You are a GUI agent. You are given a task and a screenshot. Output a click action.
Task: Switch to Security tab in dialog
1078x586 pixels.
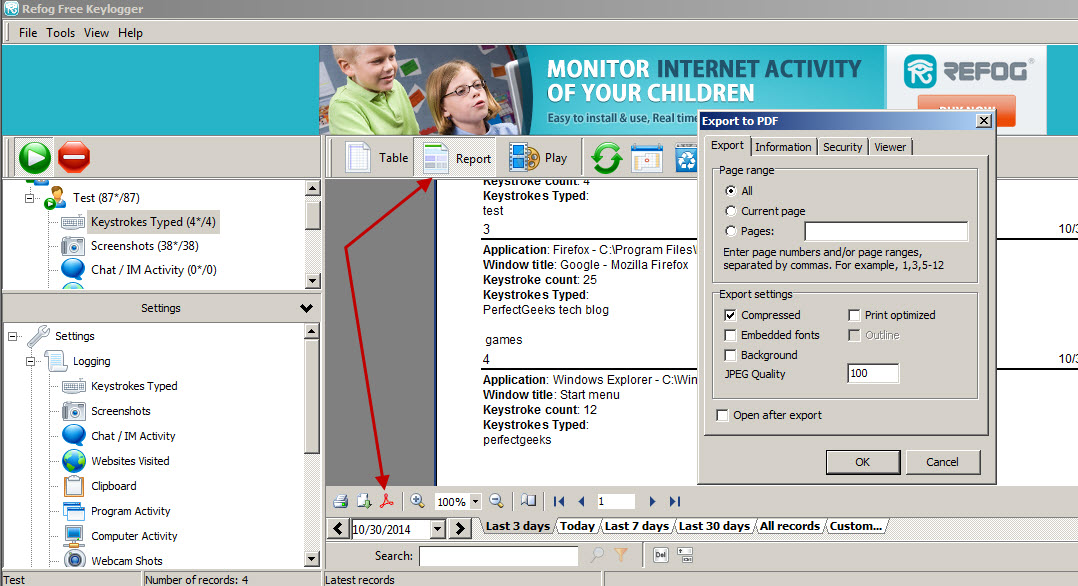[x=842, y=146]
